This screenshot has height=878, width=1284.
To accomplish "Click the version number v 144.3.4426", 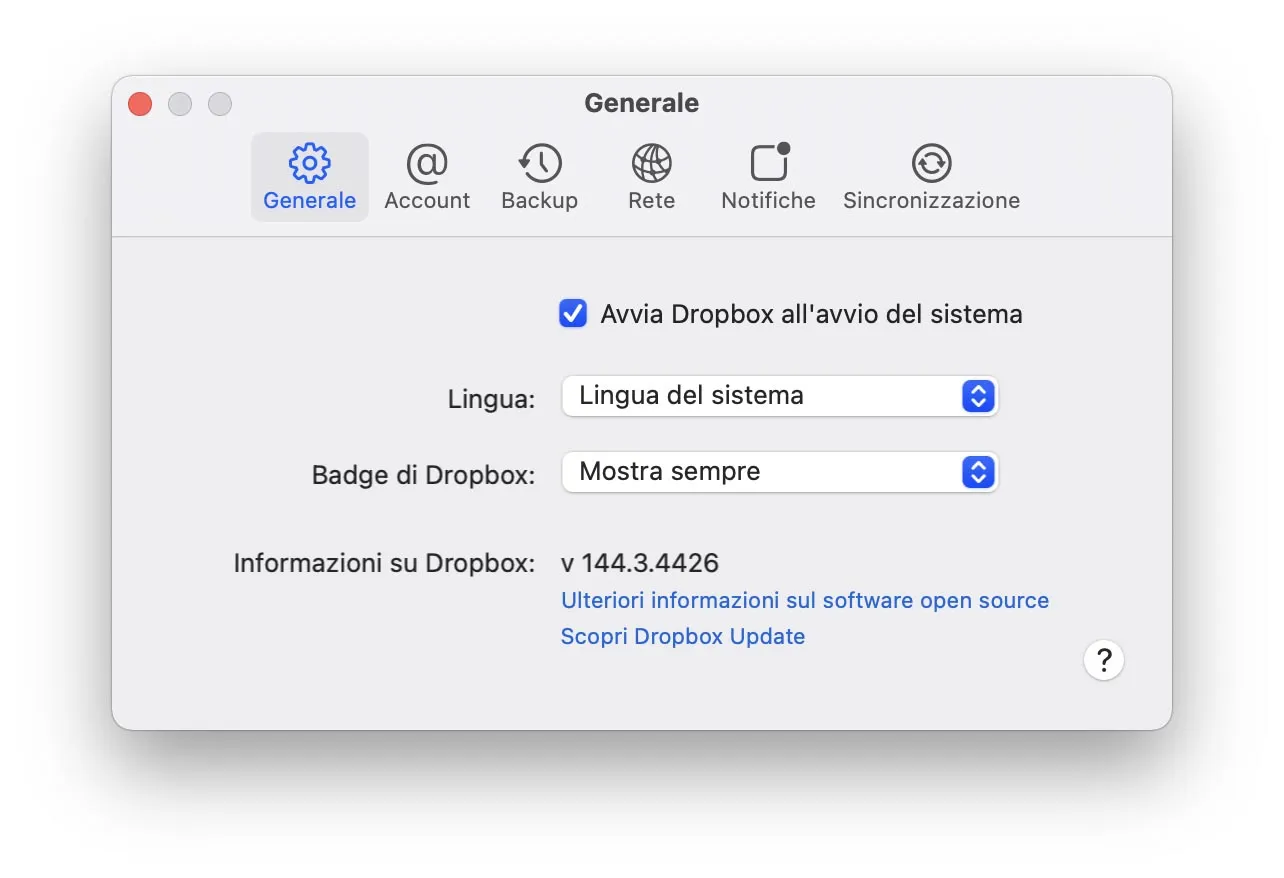I will pos(639,562).
